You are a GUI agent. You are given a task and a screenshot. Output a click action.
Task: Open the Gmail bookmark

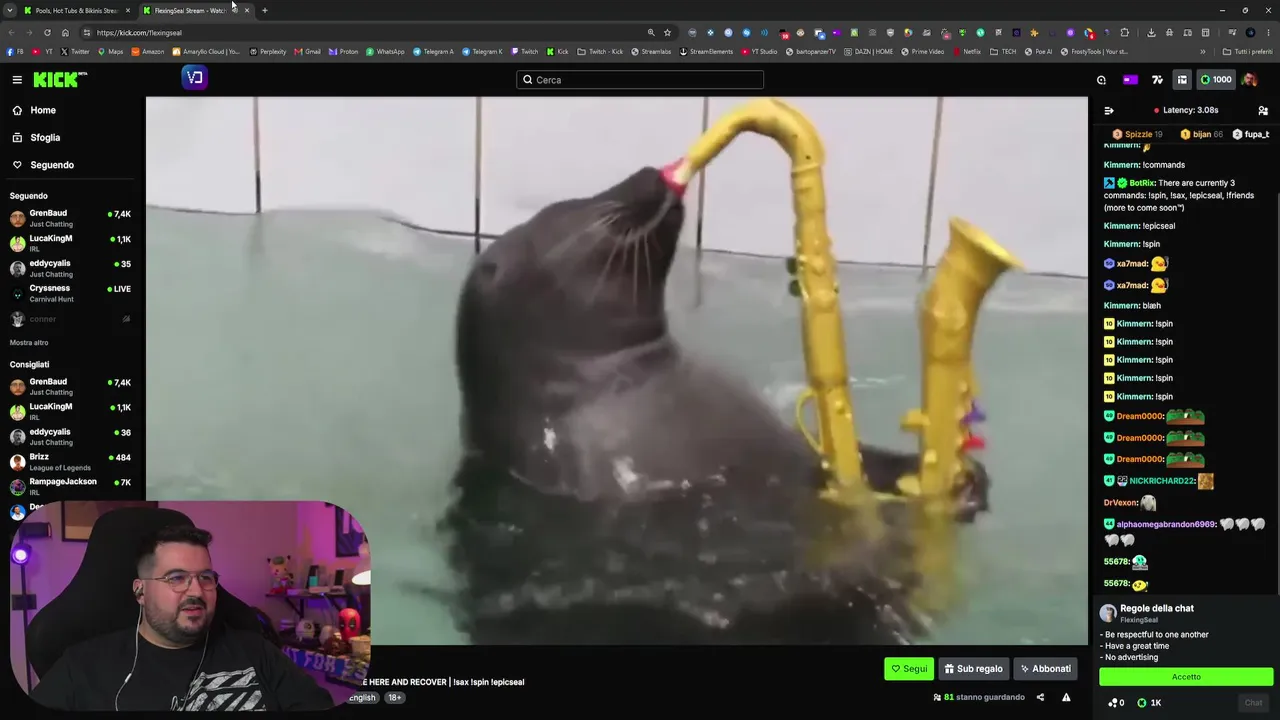click(x=308, y=52)
